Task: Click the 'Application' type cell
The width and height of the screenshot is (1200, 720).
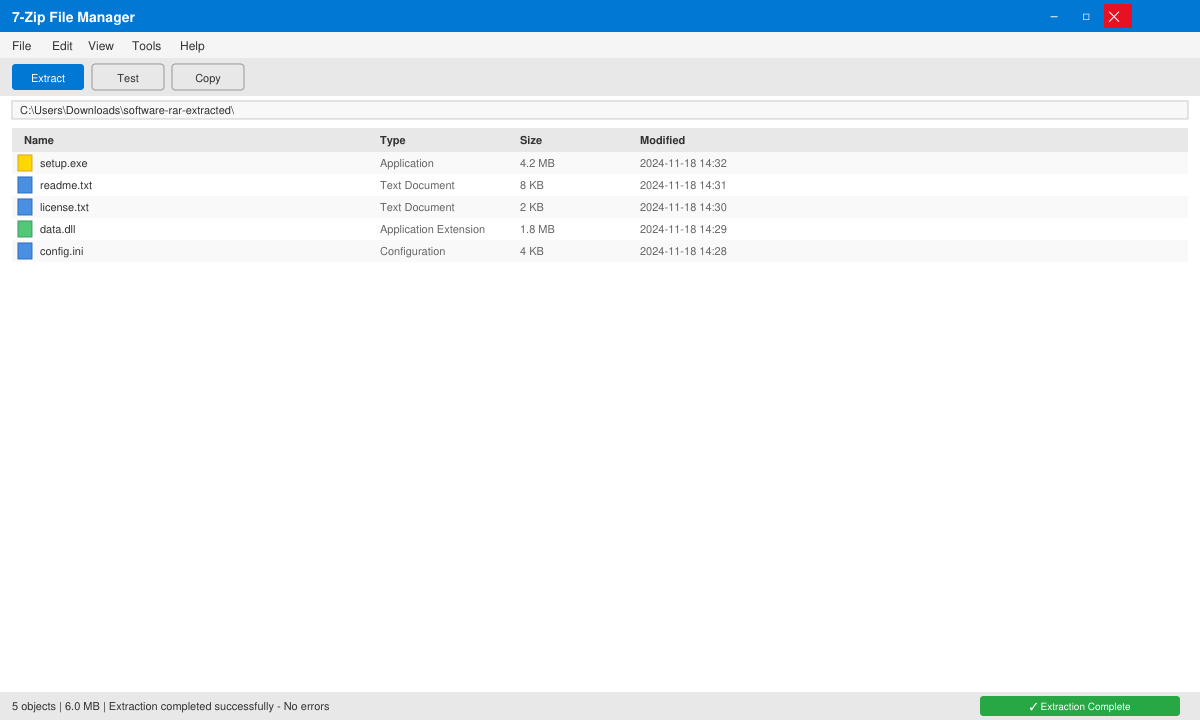Action: 407,163
